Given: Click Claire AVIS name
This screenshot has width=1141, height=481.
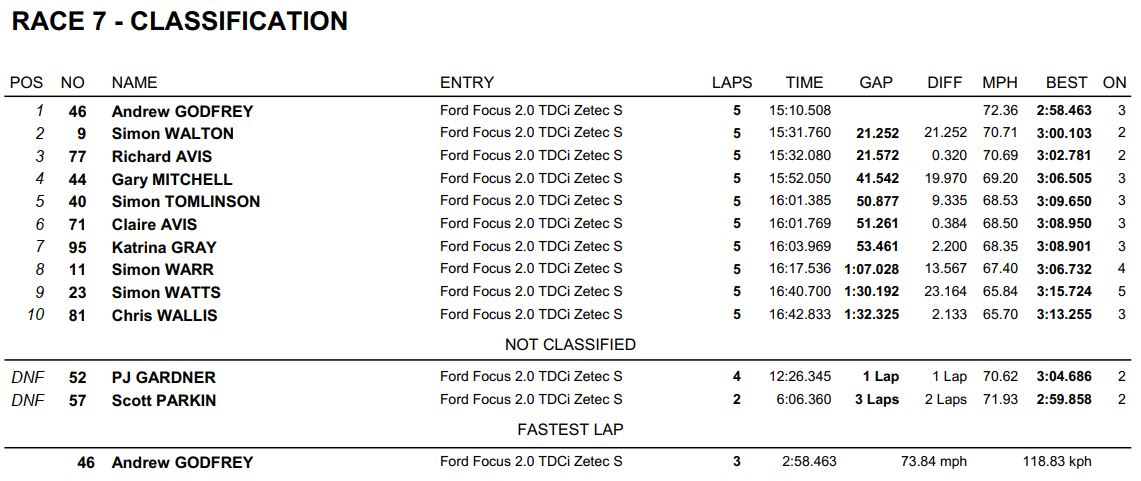Looking at the screenshot, I should pos(154,224).
